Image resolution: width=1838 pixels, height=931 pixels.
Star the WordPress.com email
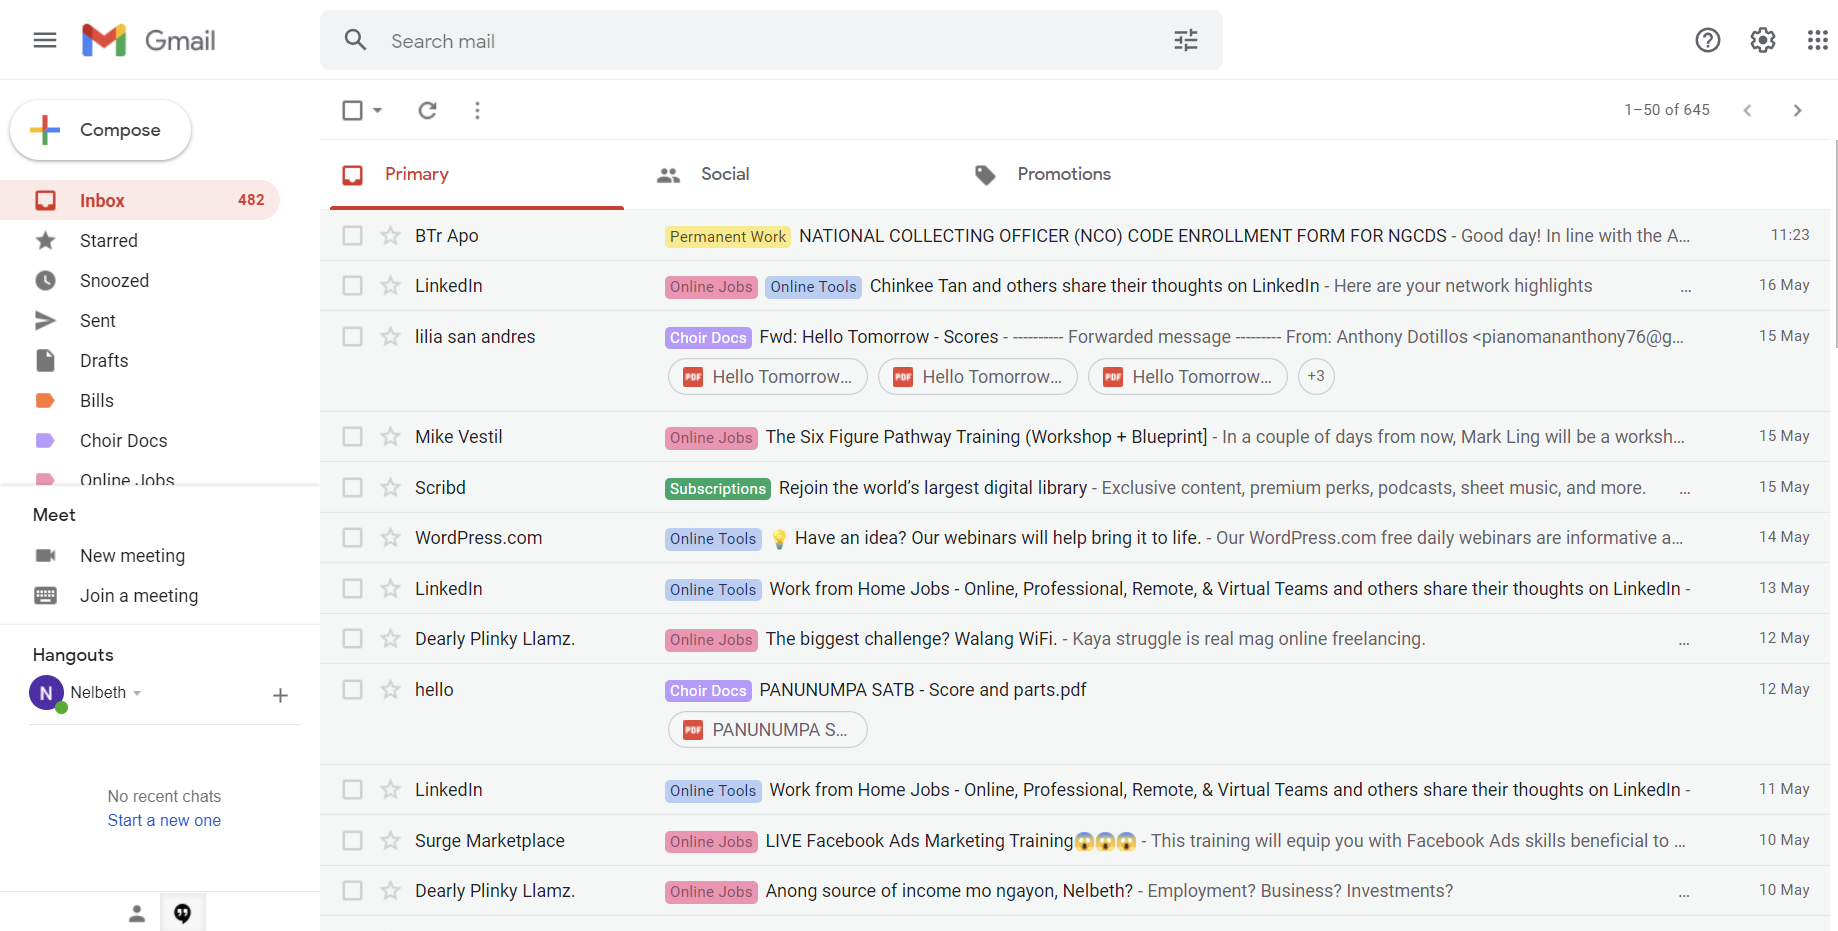(390, 537)
